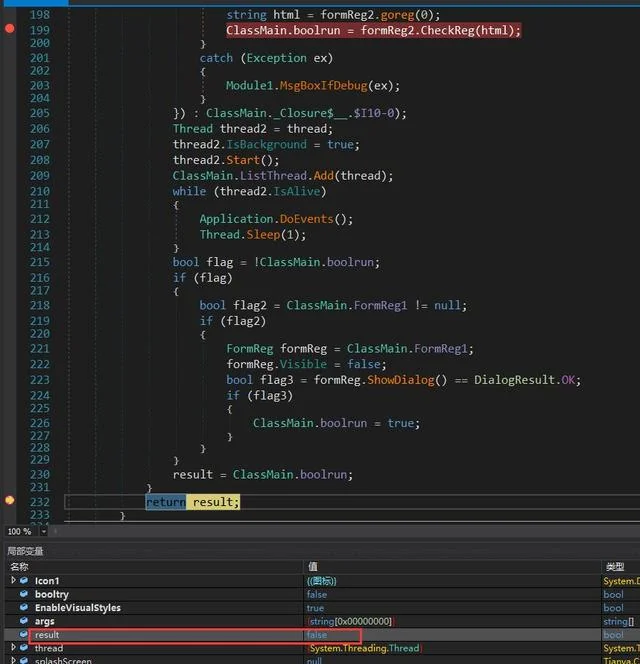Click the goreg method on line 198
The height and width of the screenshot is (664, 640).
pos(397,15)
